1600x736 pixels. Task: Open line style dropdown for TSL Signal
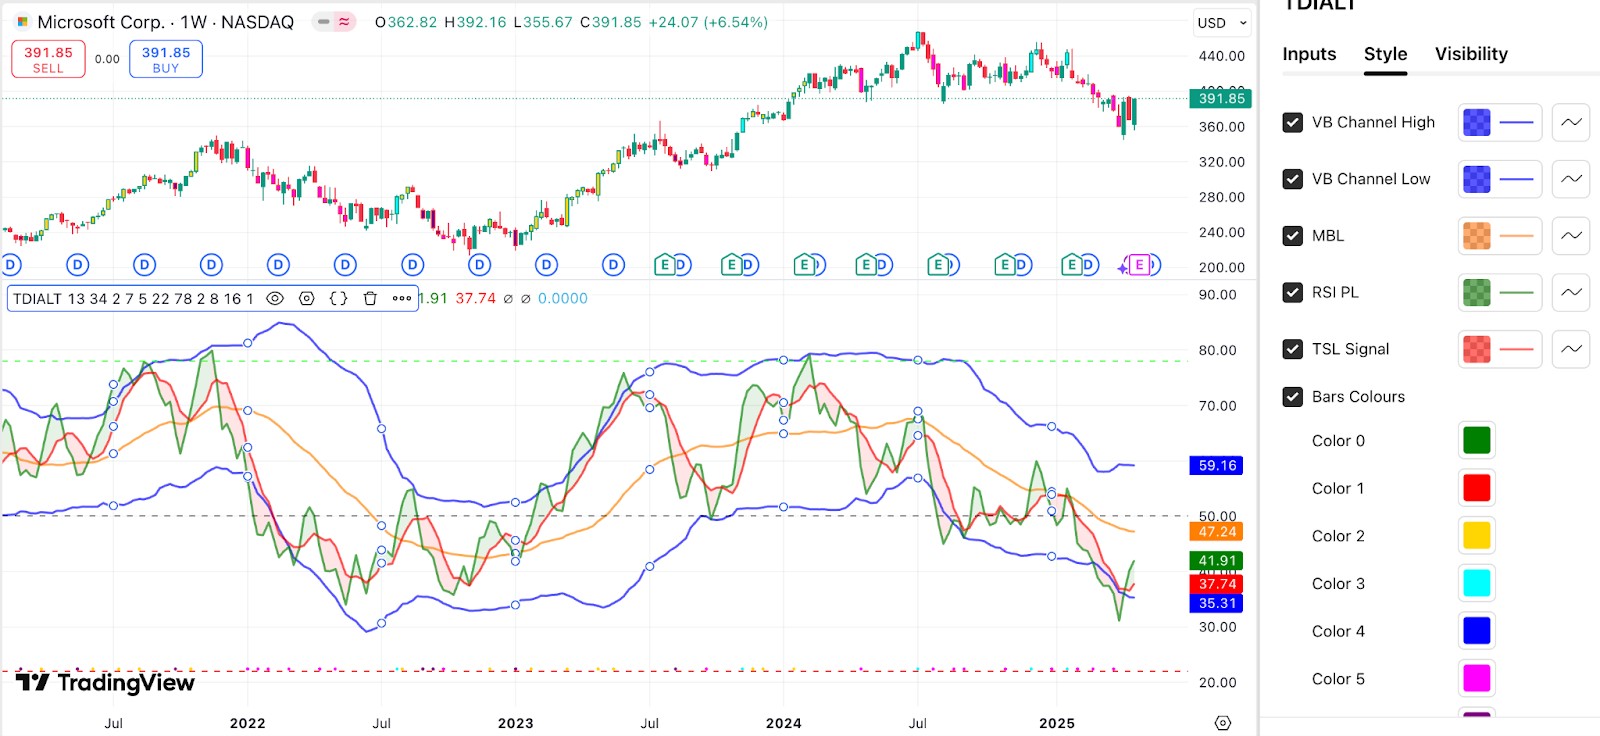click(x=1571, y=349)
